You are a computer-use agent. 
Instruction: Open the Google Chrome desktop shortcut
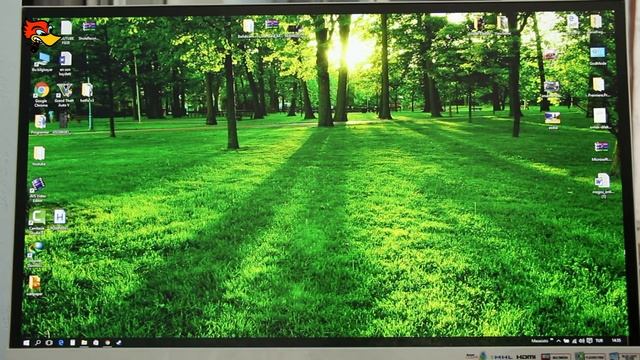click(x=41, y=90)
